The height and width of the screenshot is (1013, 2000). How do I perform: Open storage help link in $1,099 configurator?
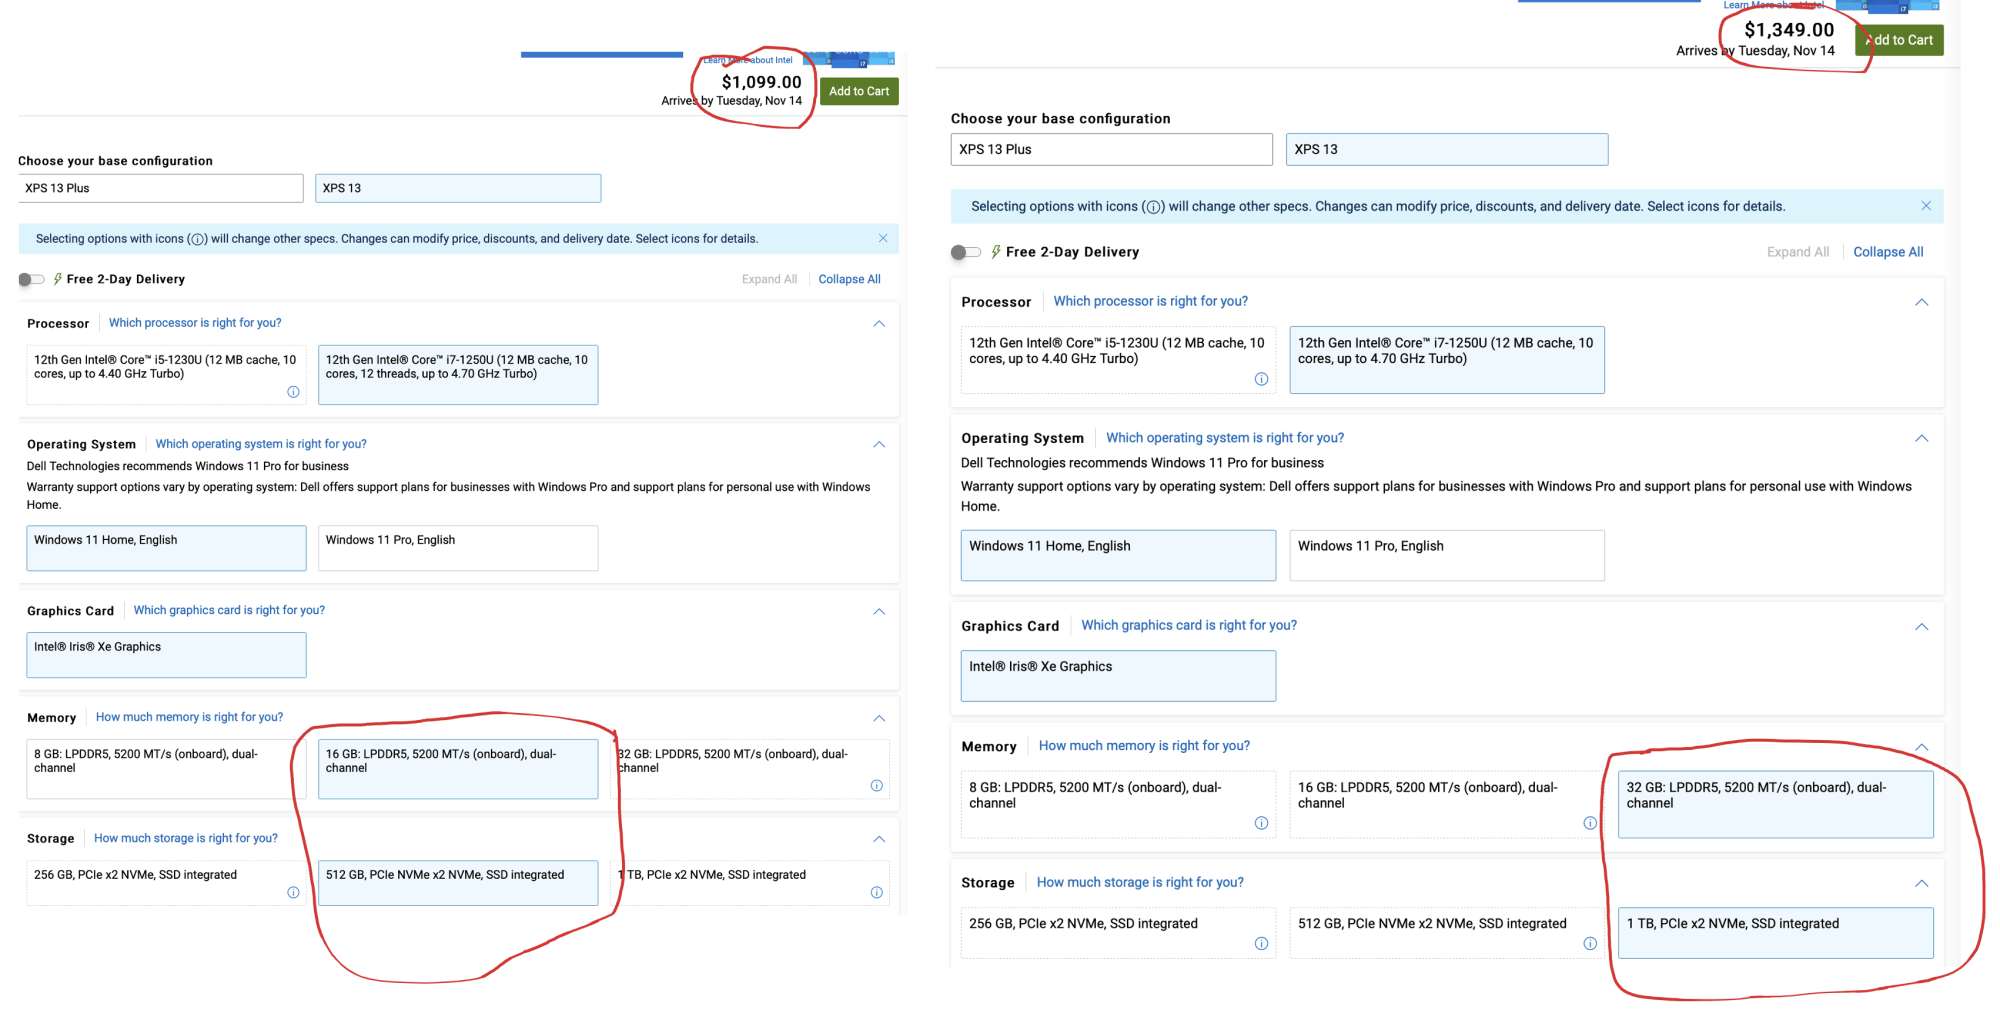[186, 838]
